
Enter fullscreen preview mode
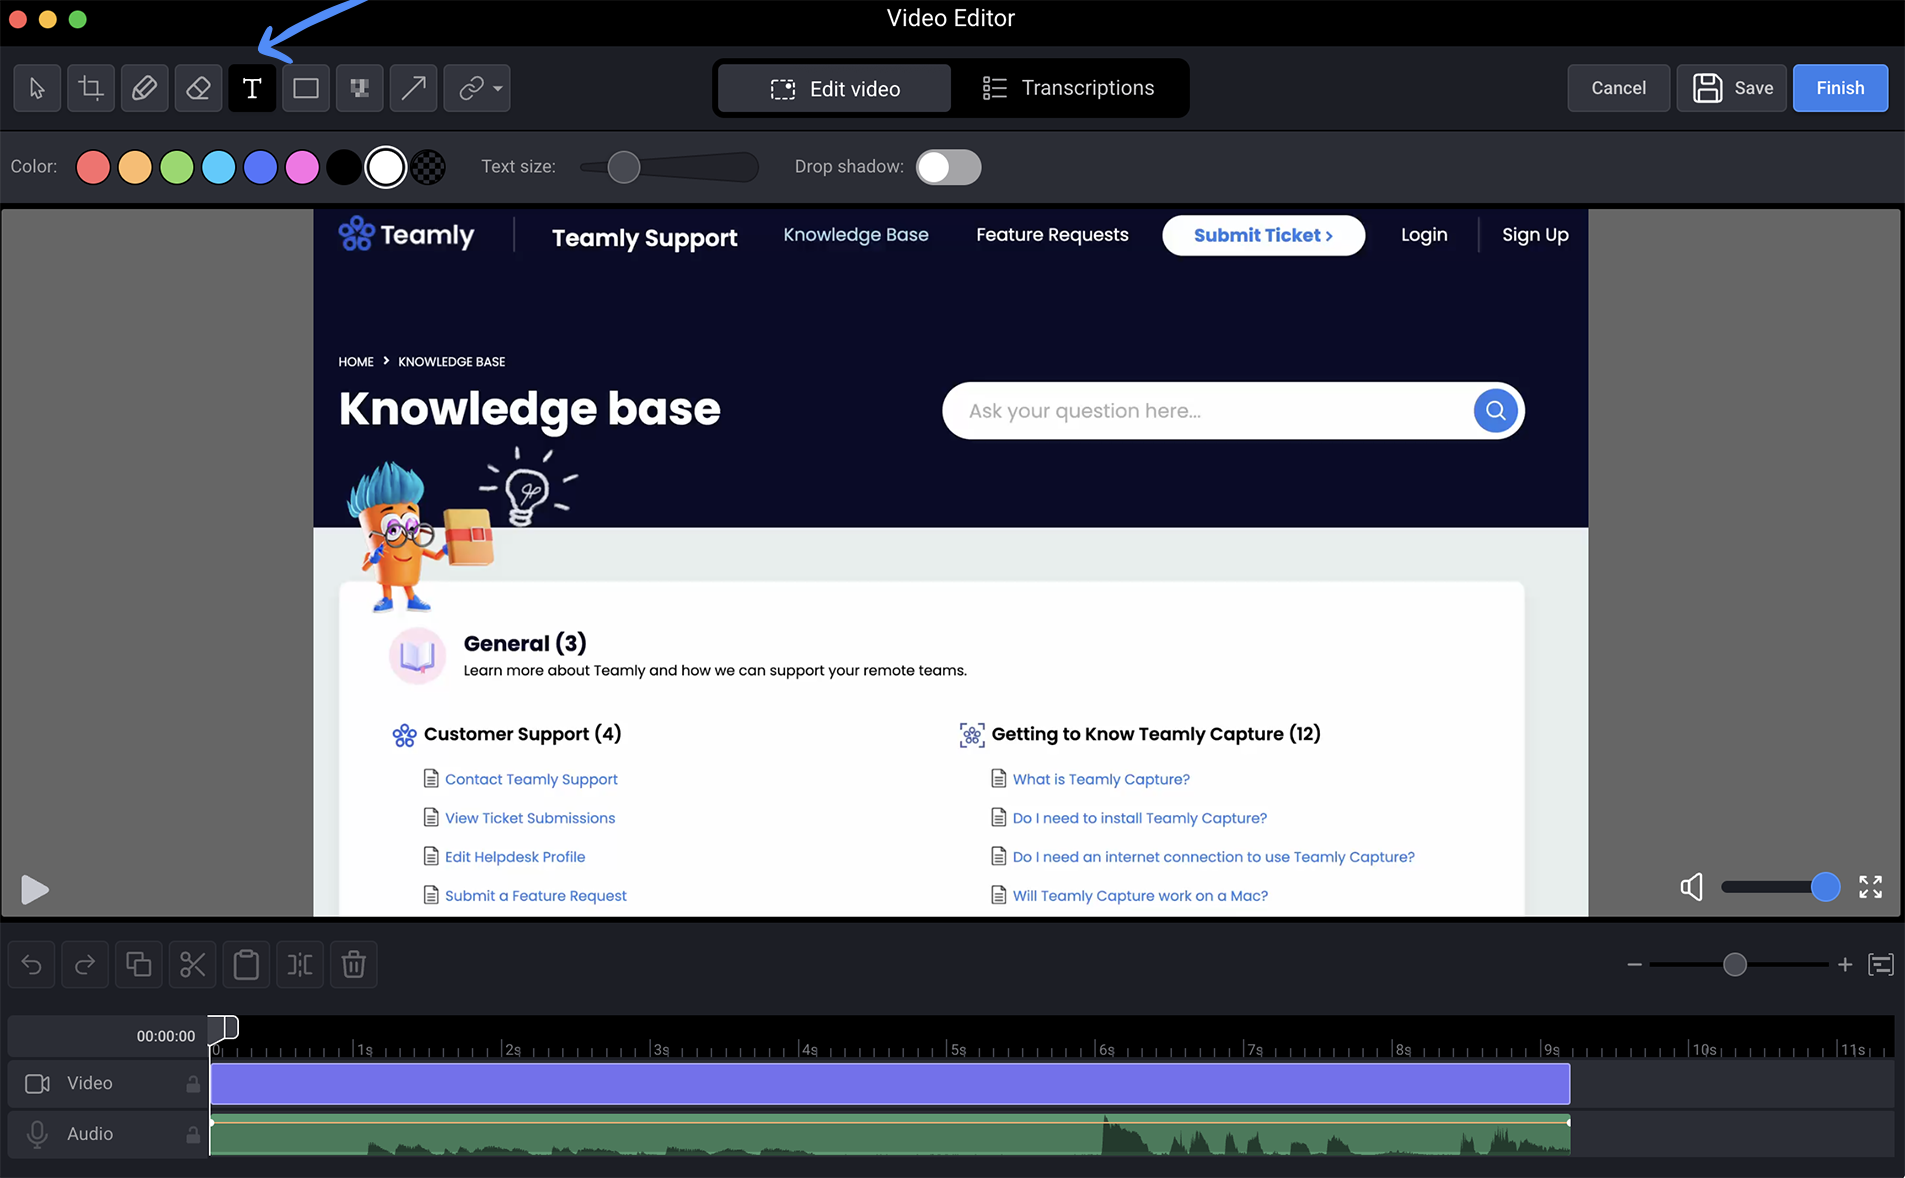coord(1870,887)
